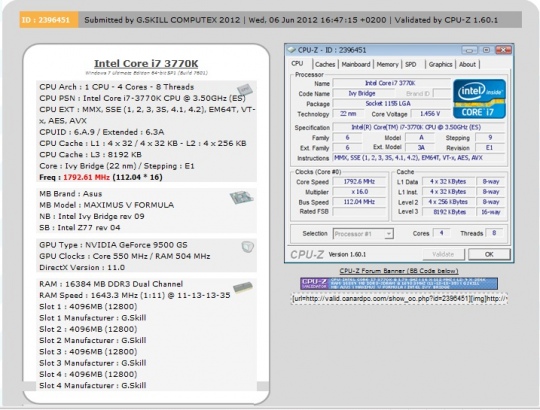Click the motherboard icon beside MB Brand
This screenshot has width=540, height=410.
pos(241,197)
